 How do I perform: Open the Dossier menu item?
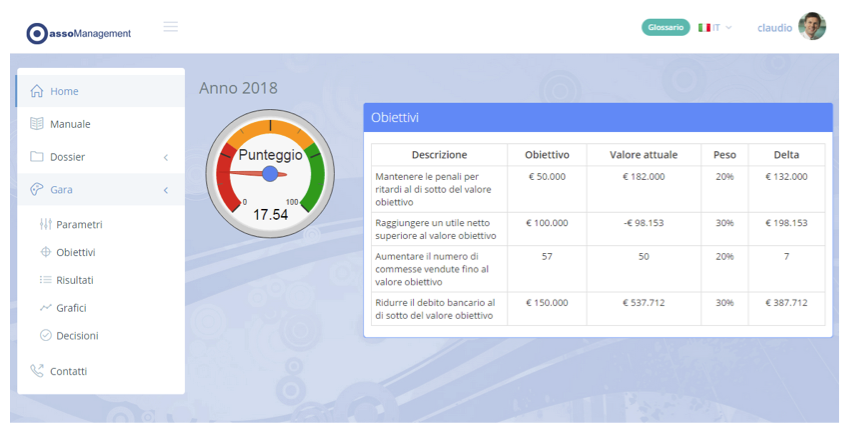tap(101, 157)
